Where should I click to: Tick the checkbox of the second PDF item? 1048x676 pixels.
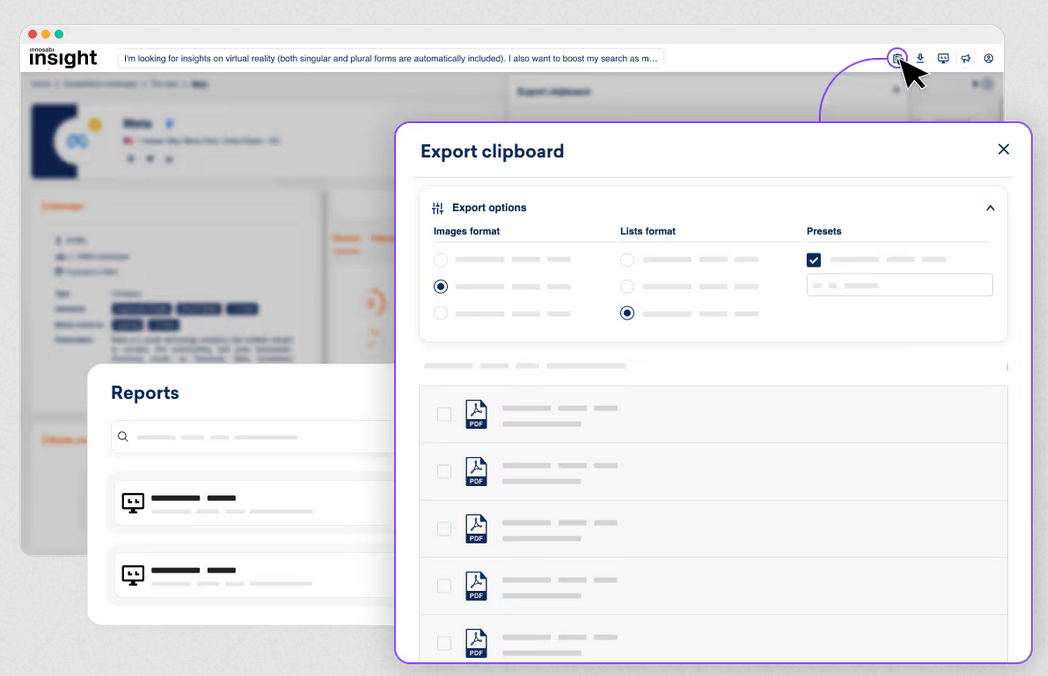(x=444, y=471)
